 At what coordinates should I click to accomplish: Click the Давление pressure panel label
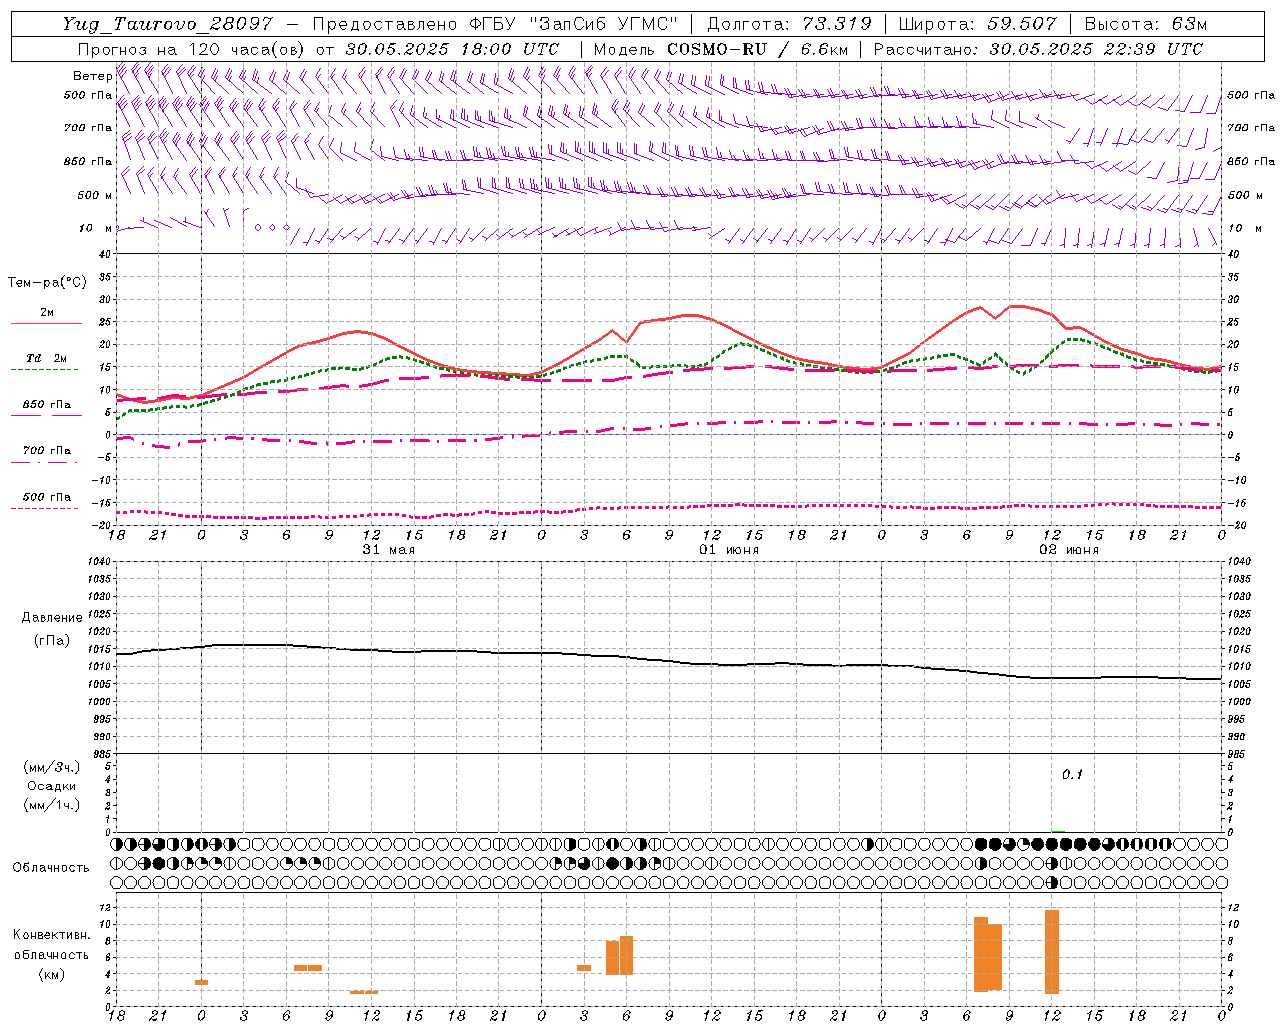(x=52, y=618)
